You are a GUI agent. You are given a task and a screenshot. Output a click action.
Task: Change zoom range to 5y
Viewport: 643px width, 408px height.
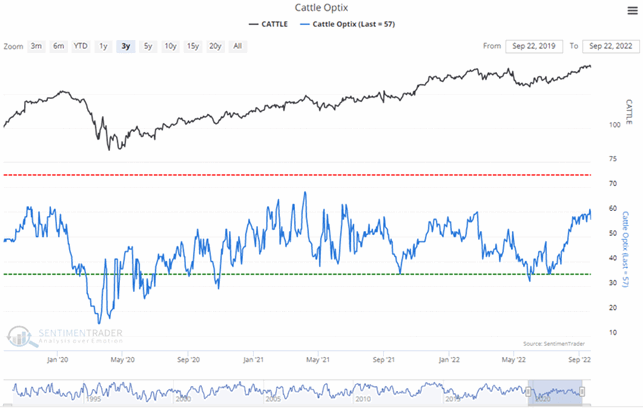click(147, 46)
